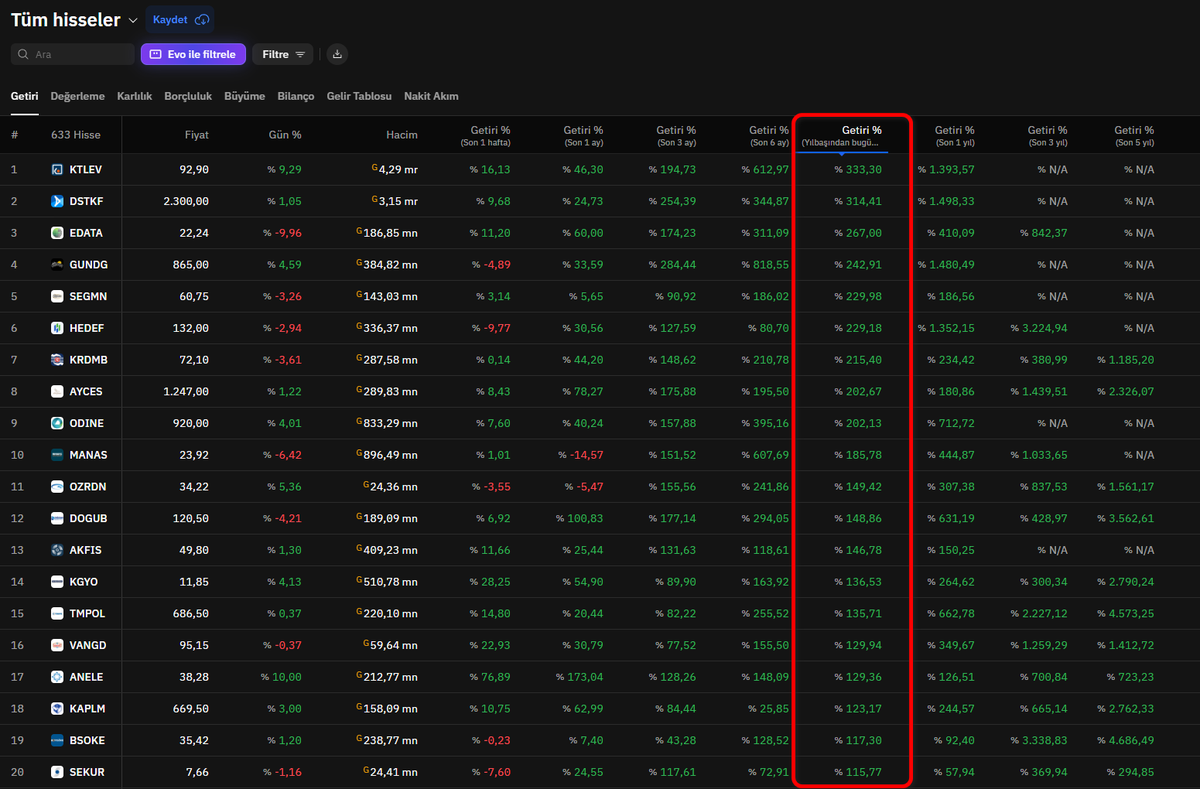This screenshot has height=789, width=1200.
Task: Click the SEKUR stock logo icon
Action: click(x=57, y=772)
